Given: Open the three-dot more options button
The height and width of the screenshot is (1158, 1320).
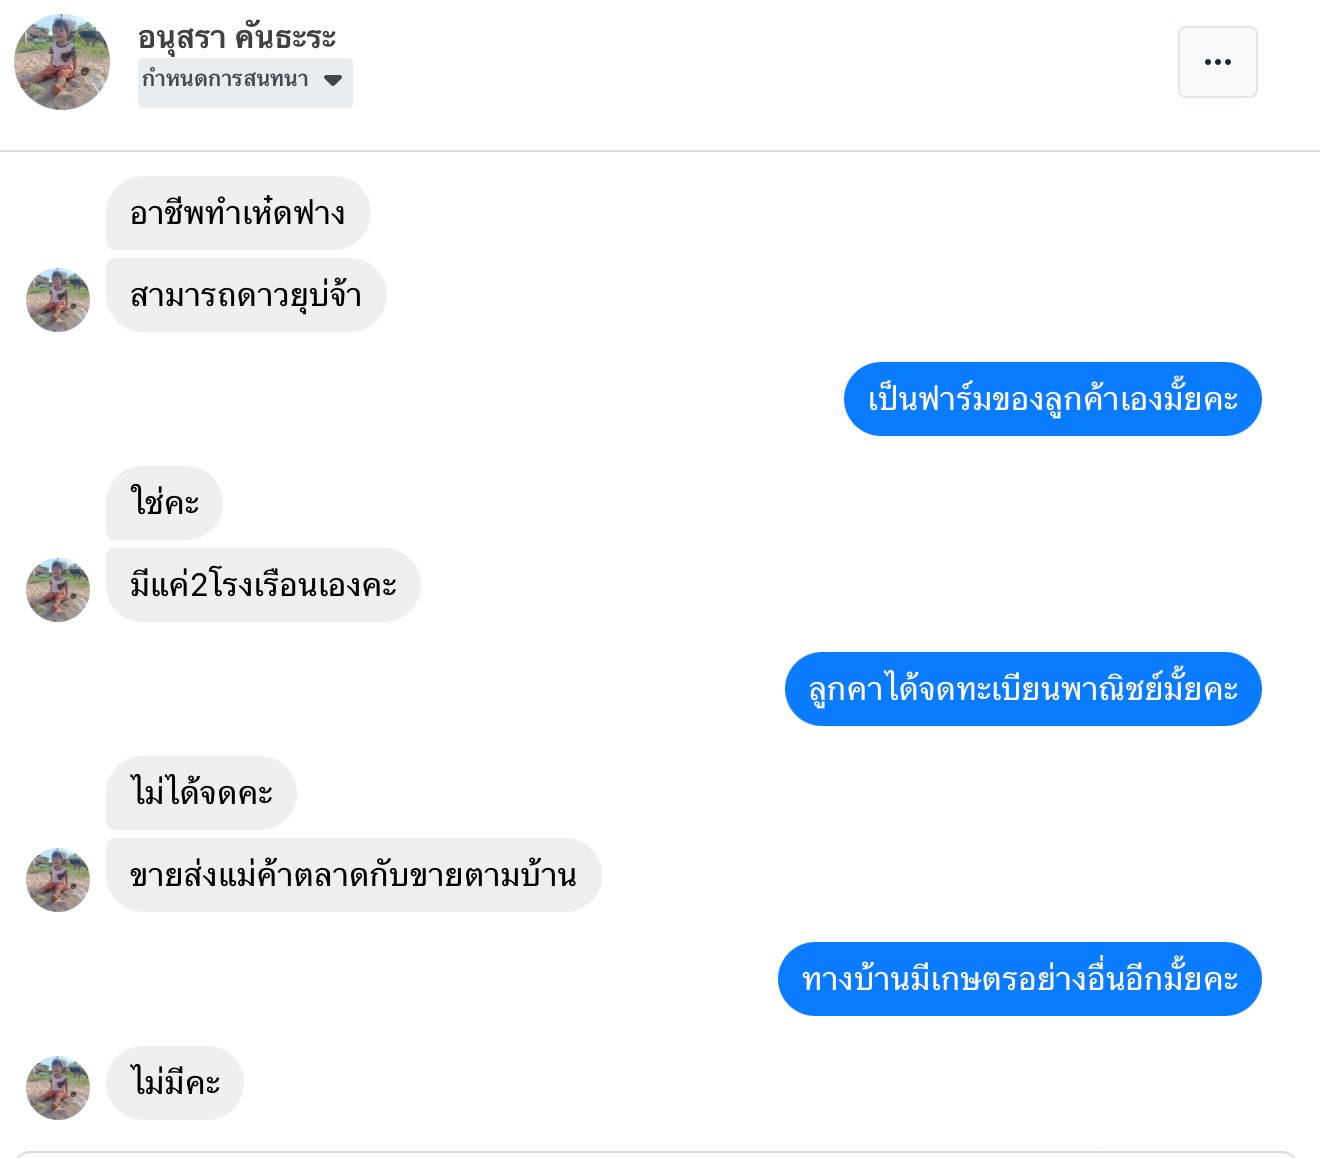Looking at the screenshot, I should click(x=1217, y=62).
